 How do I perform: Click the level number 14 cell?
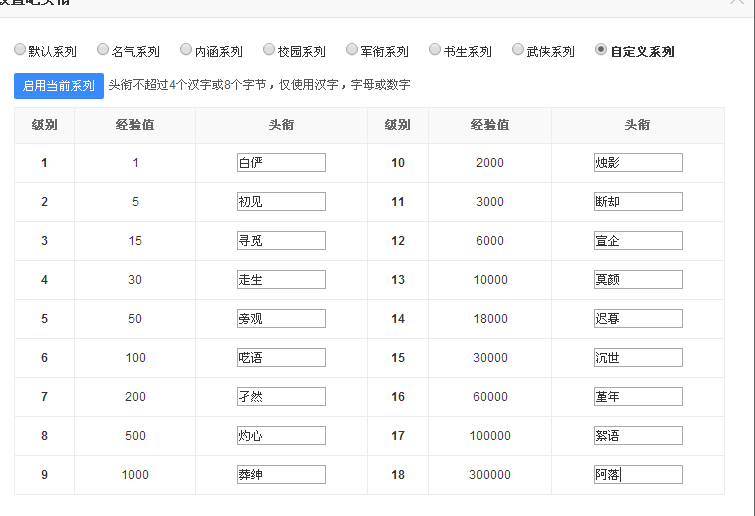pos(398,319)
